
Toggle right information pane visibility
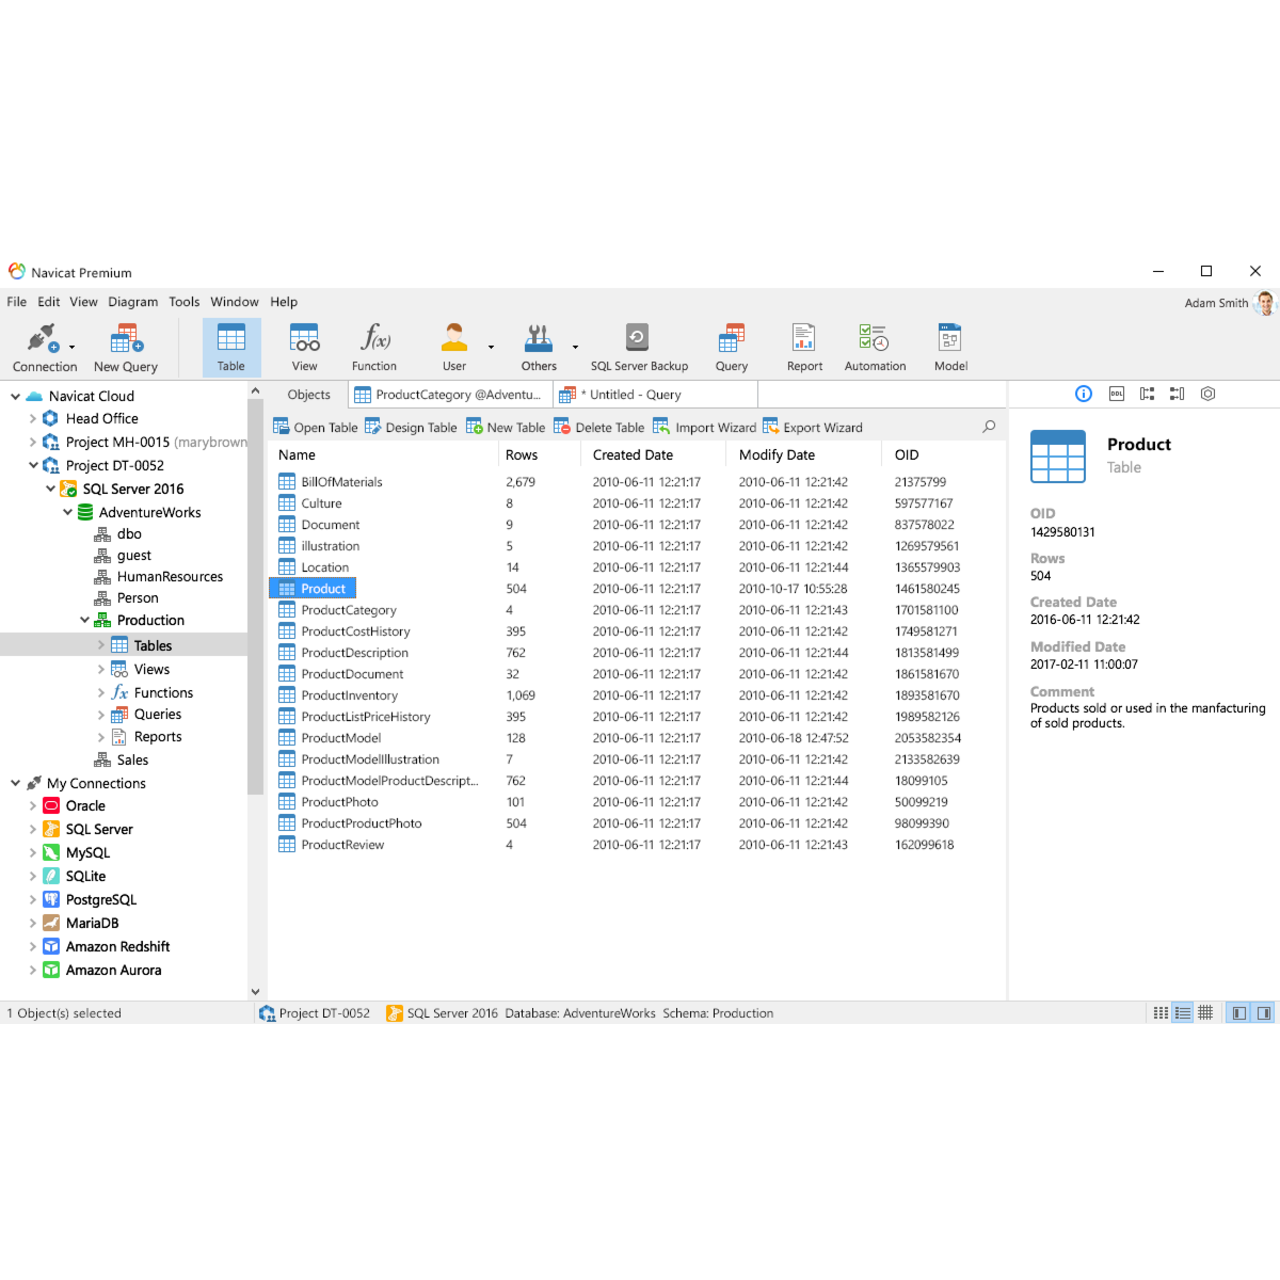1264,1013
